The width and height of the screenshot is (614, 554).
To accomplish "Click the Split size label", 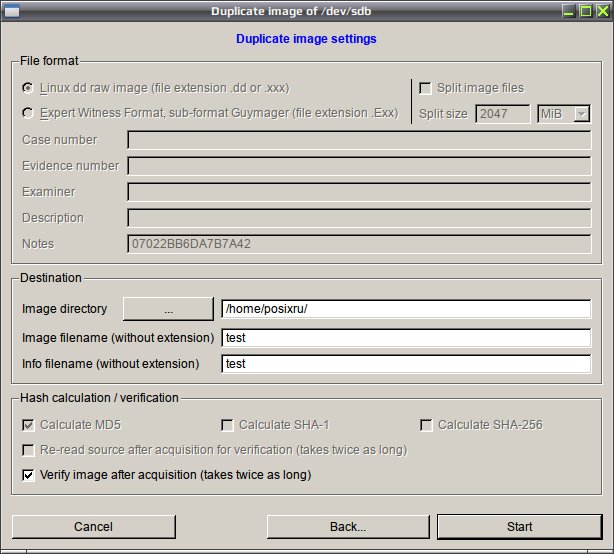I will [x=443, y=114].
